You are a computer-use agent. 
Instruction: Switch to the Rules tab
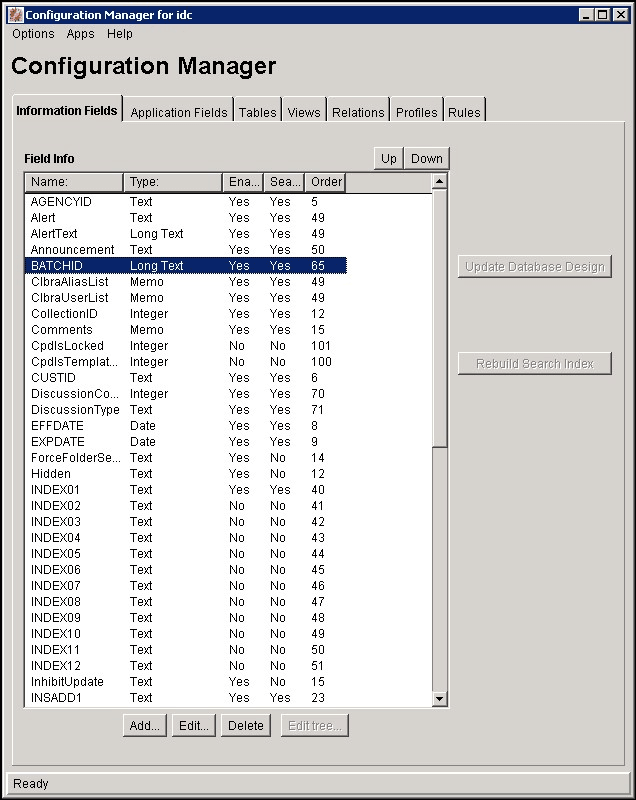tap(464, 112)
